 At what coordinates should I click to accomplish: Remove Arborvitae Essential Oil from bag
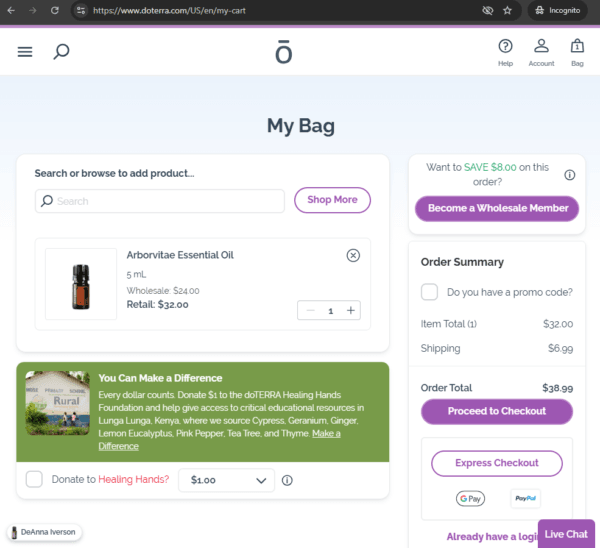pos(353,255)
